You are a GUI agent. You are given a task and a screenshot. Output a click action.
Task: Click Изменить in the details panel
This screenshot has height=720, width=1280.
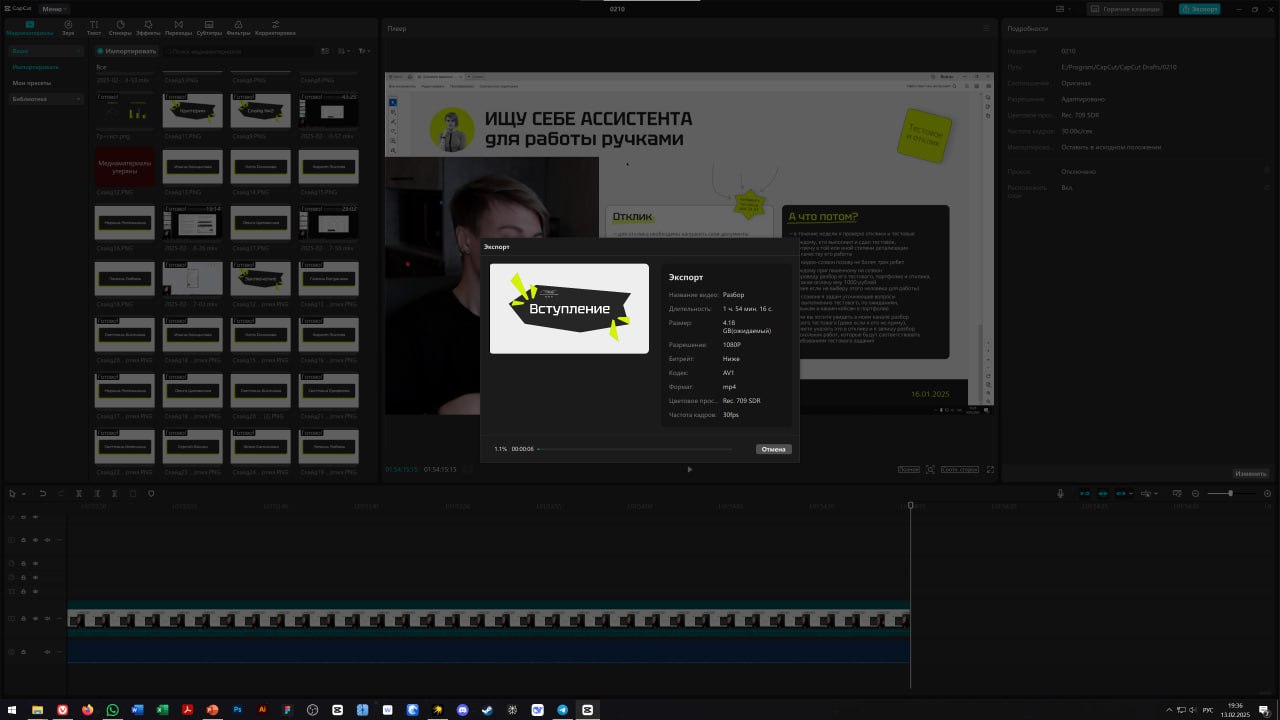(x=1250, y=473)
